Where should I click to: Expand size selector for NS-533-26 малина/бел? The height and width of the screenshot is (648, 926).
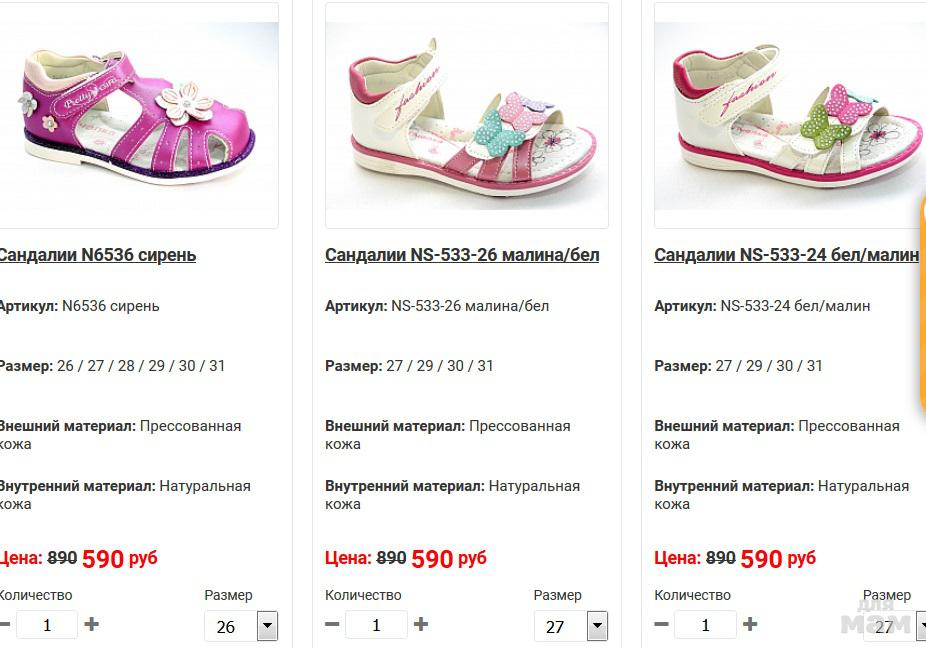[x=597, y=627]
